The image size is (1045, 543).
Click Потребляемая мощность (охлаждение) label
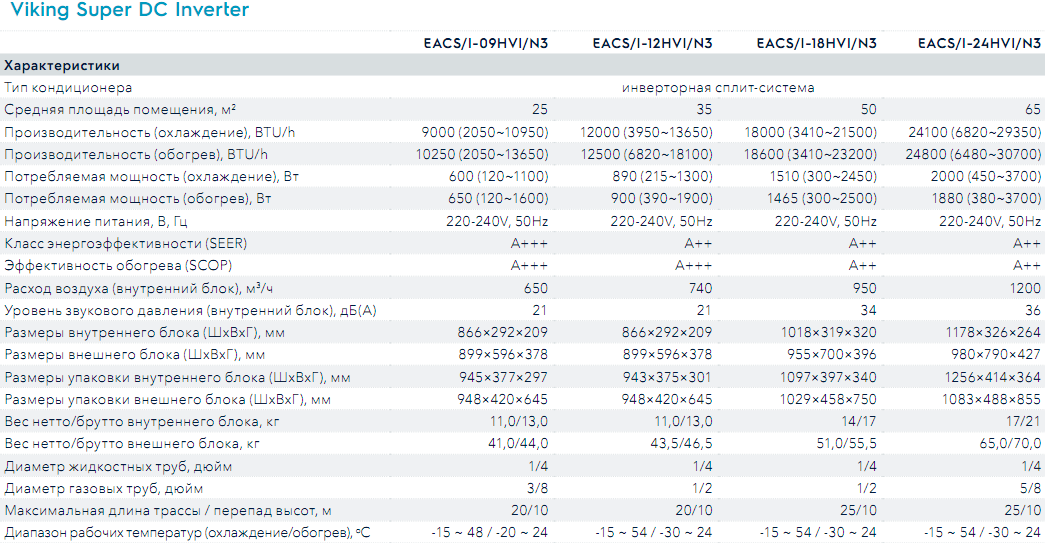click(151, 177)
